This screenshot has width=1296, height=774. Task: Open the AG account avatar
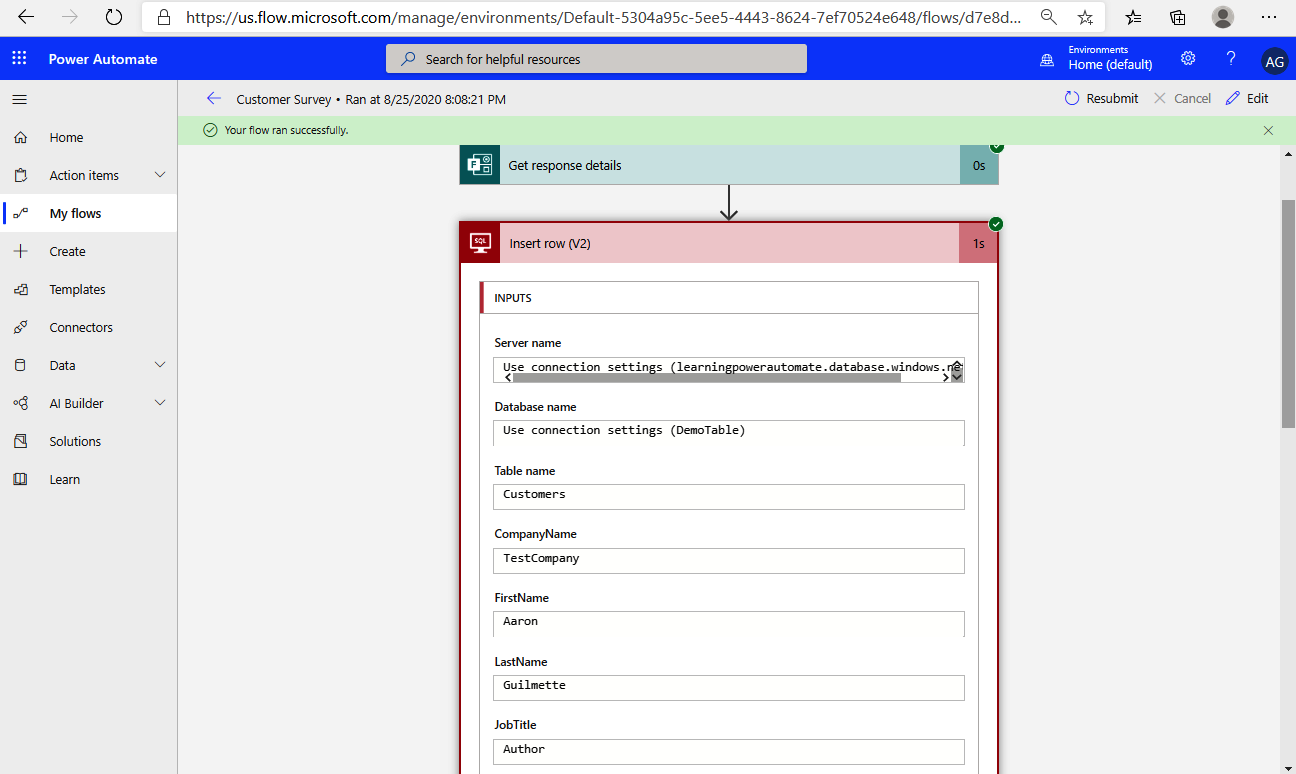coord(1275,61)
